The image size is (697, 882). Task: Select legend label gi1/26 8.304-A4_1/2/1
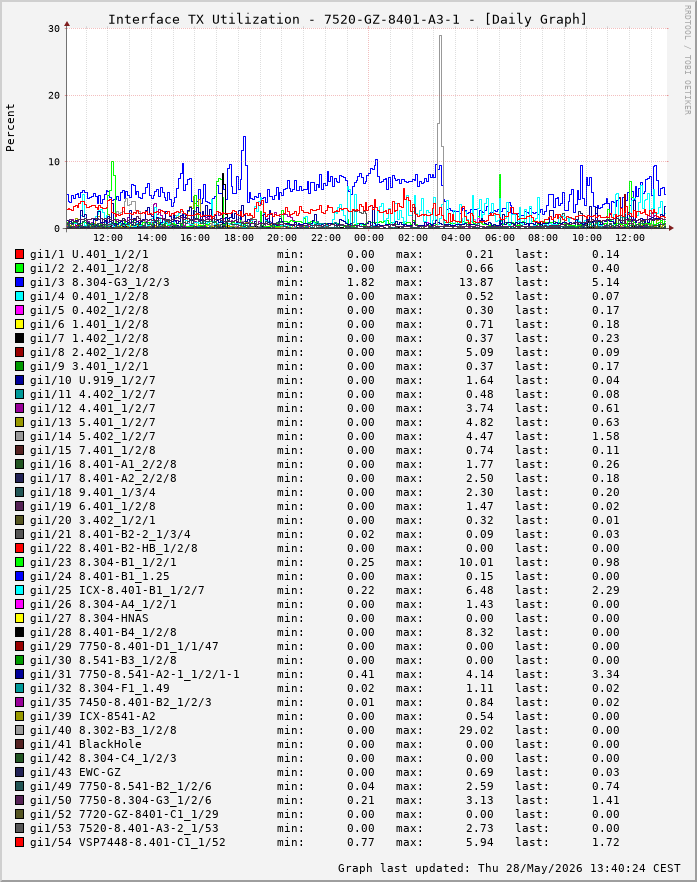click(103, 604)
